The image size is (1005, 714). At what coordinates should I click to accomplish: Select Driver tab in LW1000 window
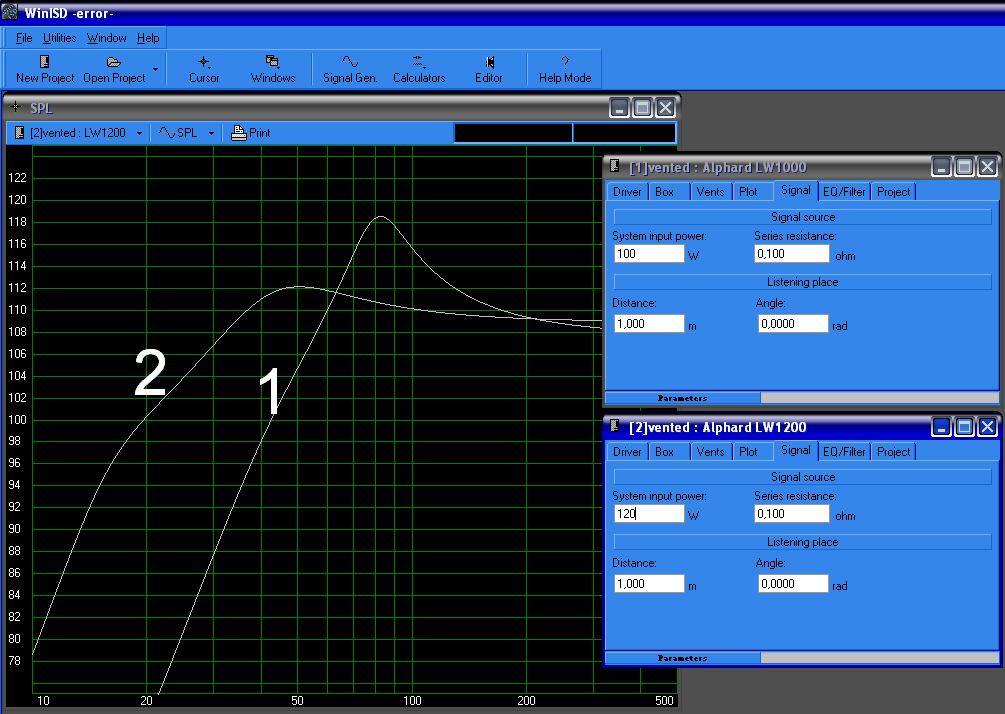627,192
